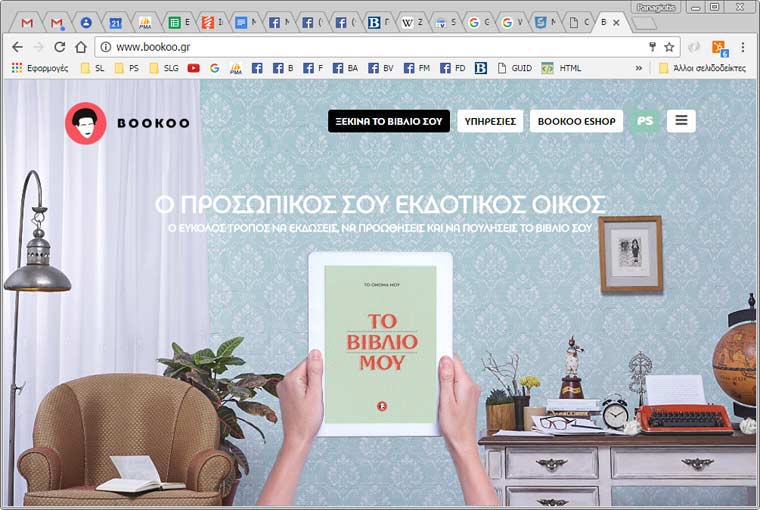Click the ΞΕΚΙΝΑ ΤΟ ΒΙΒΛΙΟ ΣΟΥ button
The height and width of the screenshot is (510, 760).
(x=388, y=121)
